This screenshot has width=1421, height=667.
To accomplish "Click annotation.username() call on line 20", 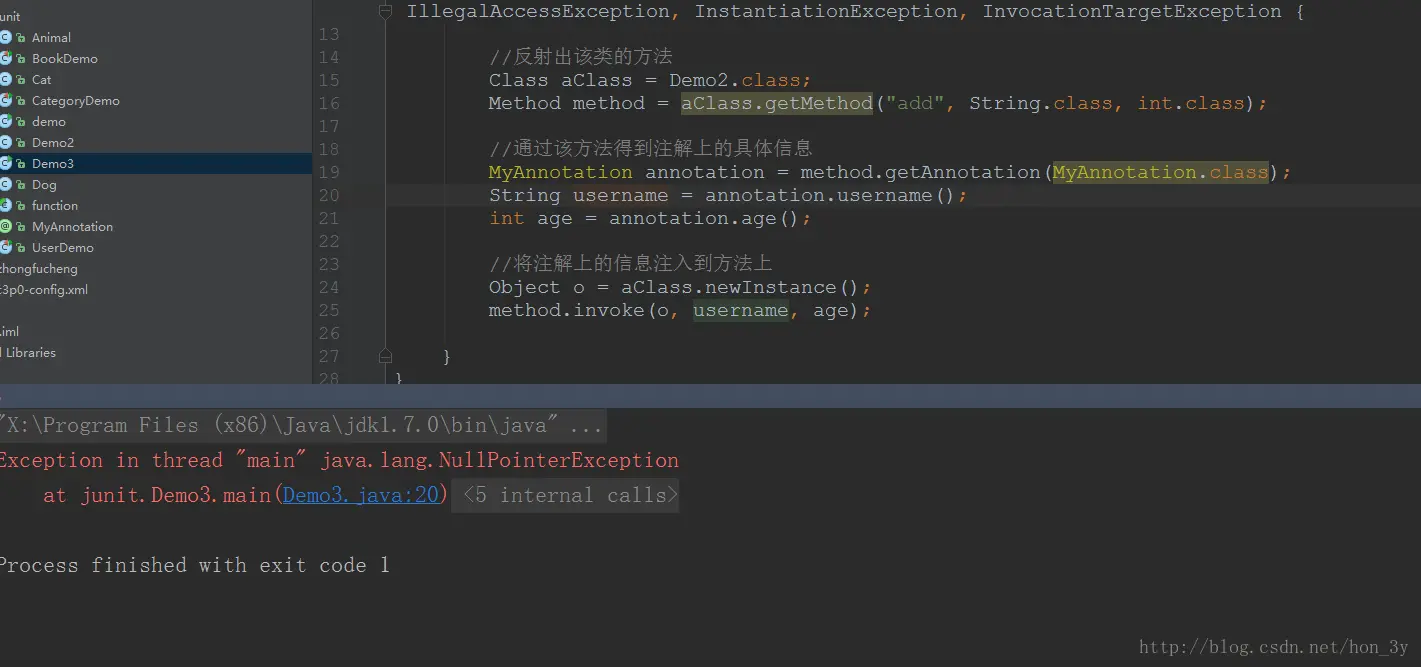I will pos(830,195).
